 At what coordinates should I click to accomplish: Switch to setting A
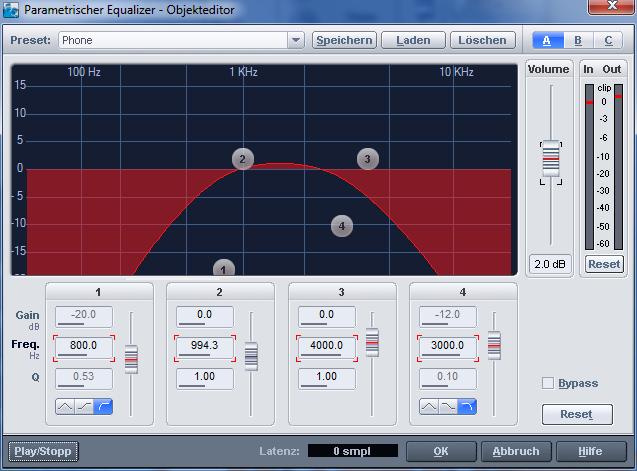pos(547,40)
